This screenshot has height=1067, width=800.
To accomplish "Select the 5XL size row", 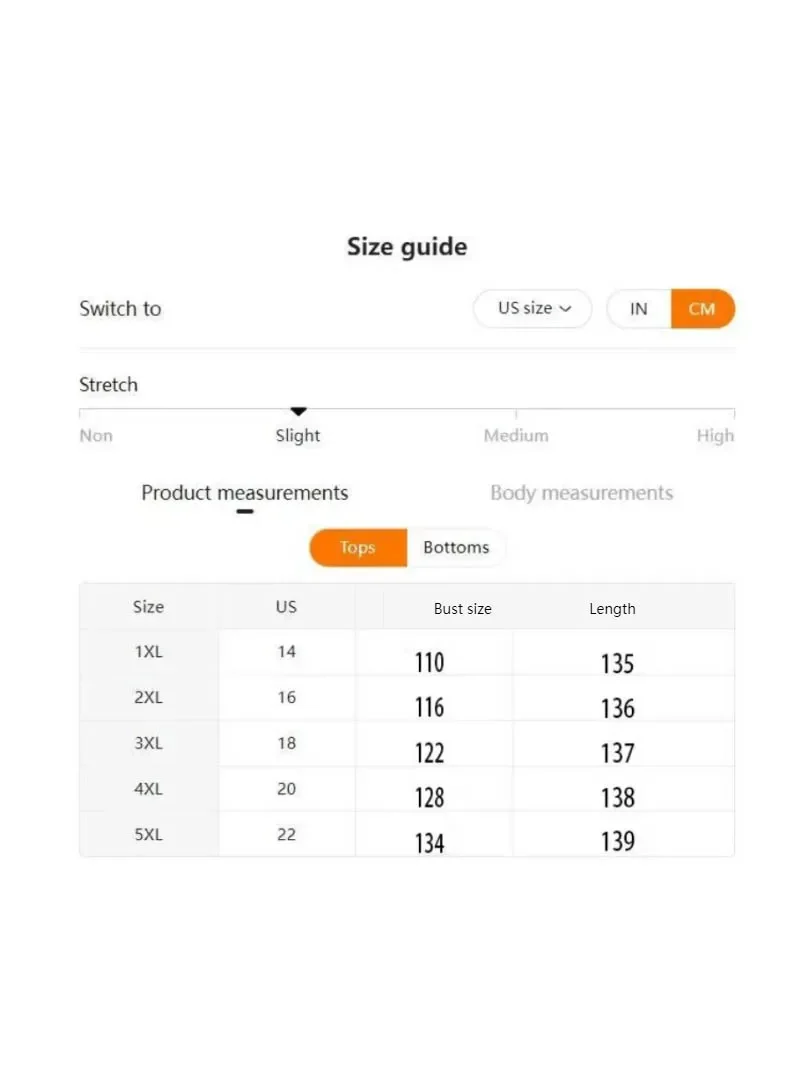I will point(407,835).
